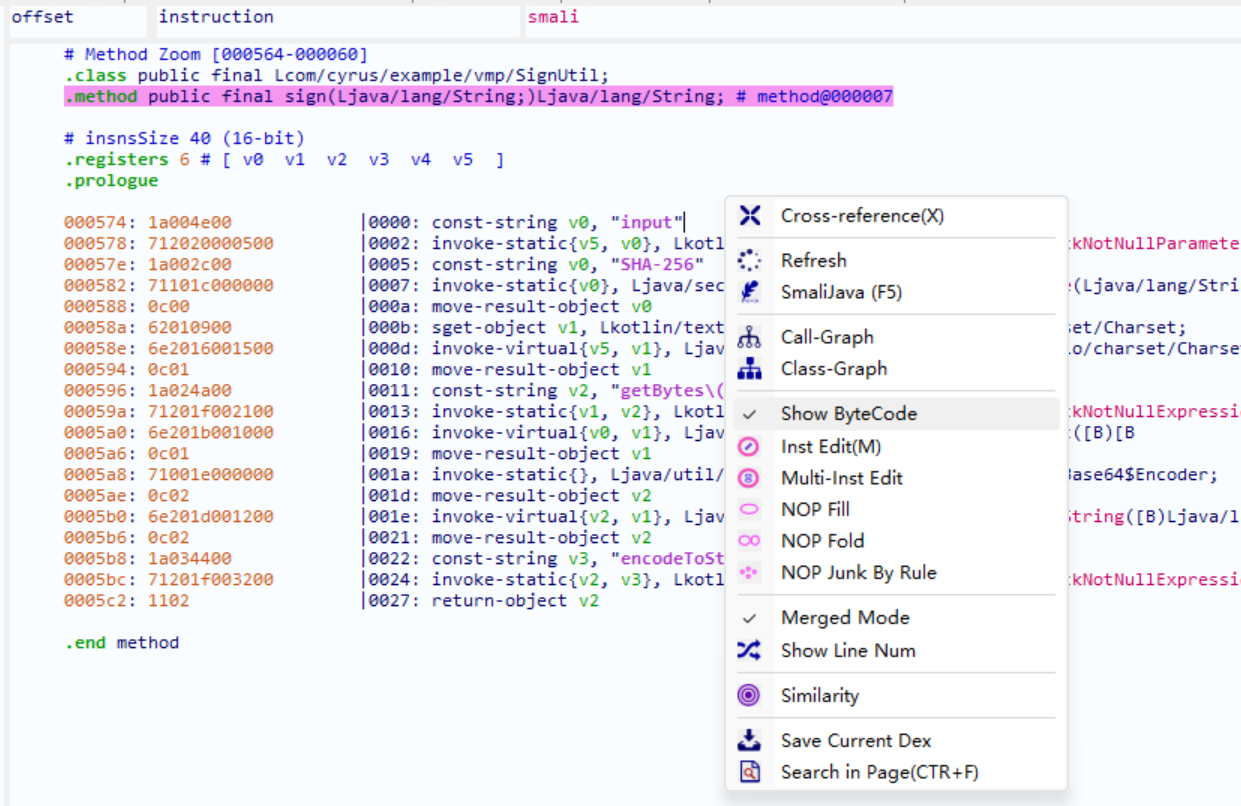Click the offset column header
This screenshot has width=1241, height=806.
pyautogui.click(x=42, y=17)
